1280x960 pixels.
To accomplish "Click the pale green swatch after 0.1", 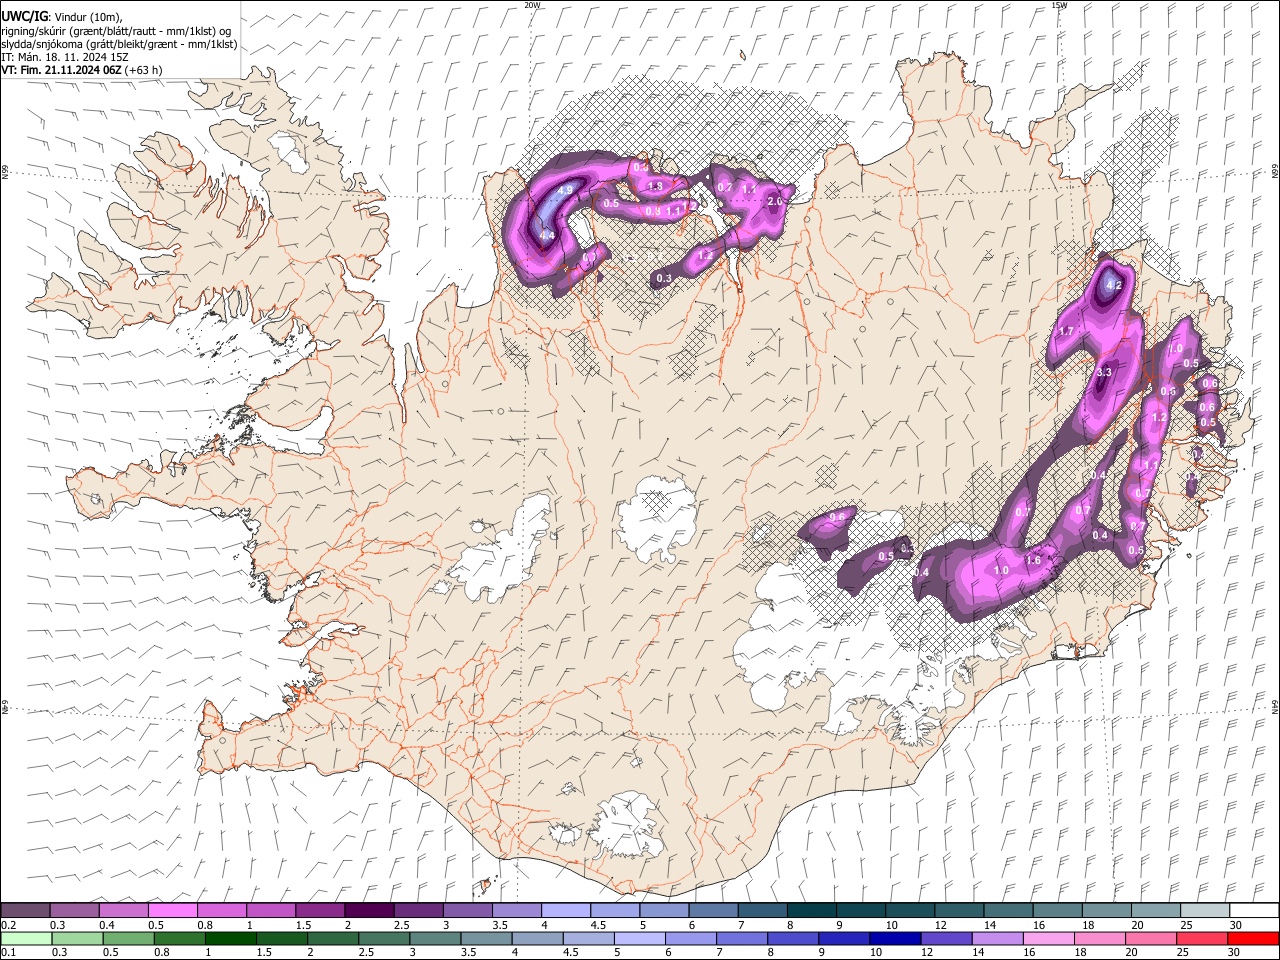I will point(26,938).
